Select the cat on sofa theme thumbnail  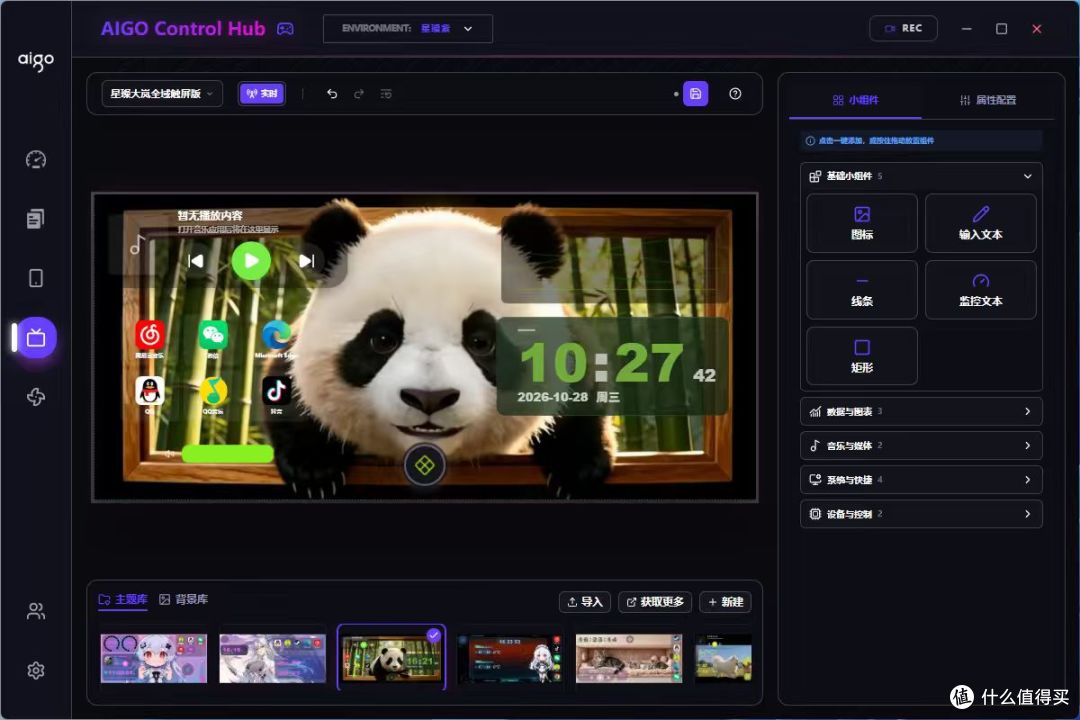(629, 658)
